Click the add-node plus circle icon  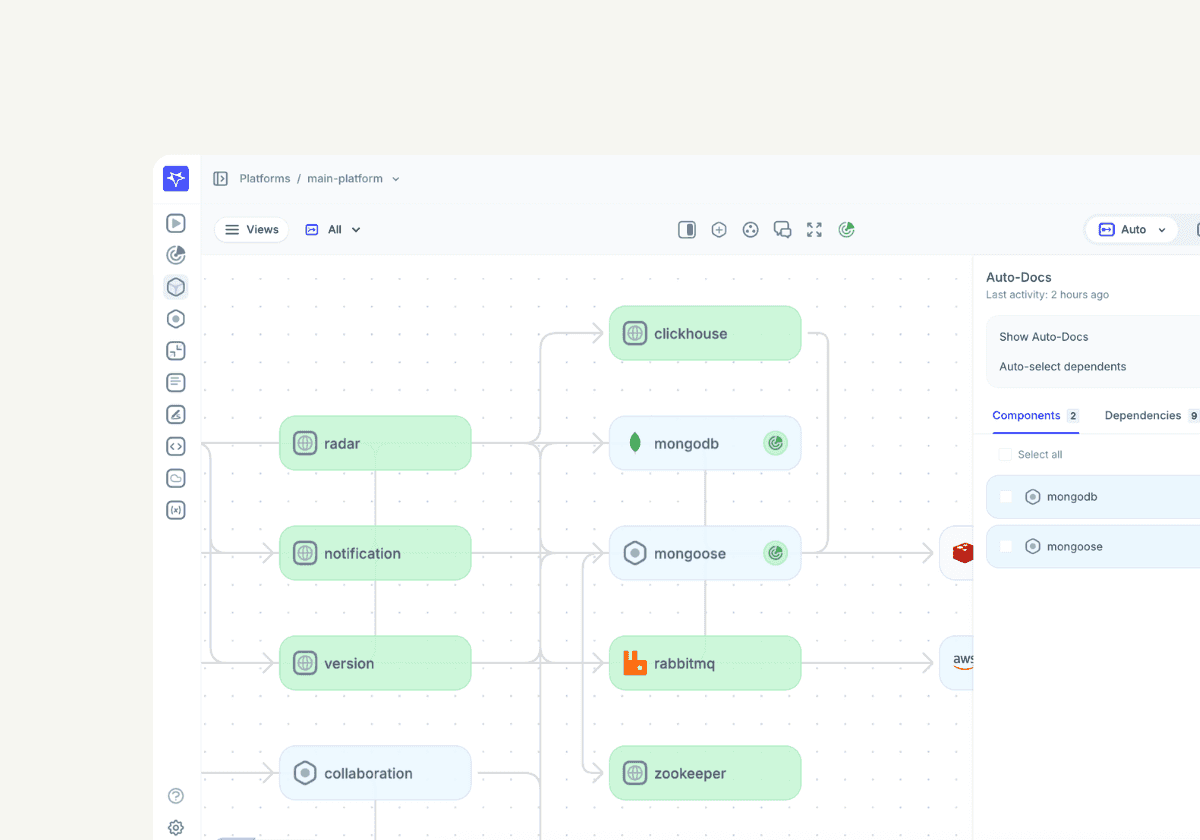[719, 230]
